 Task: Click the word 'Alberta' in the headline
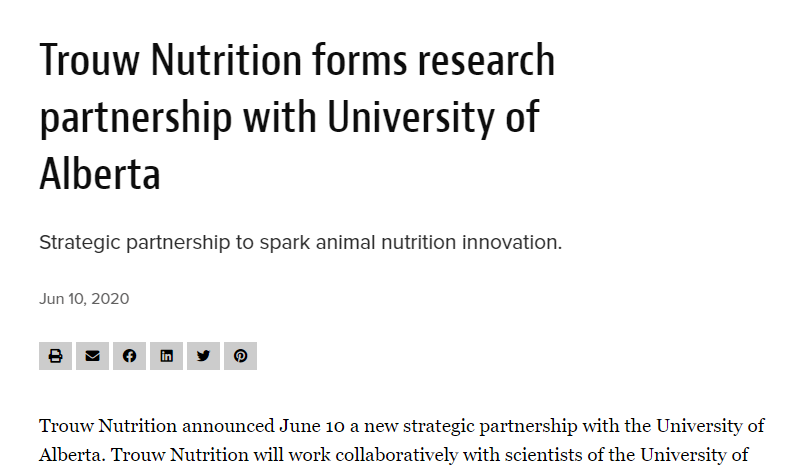pyautogui.click(x=100, y=174)
